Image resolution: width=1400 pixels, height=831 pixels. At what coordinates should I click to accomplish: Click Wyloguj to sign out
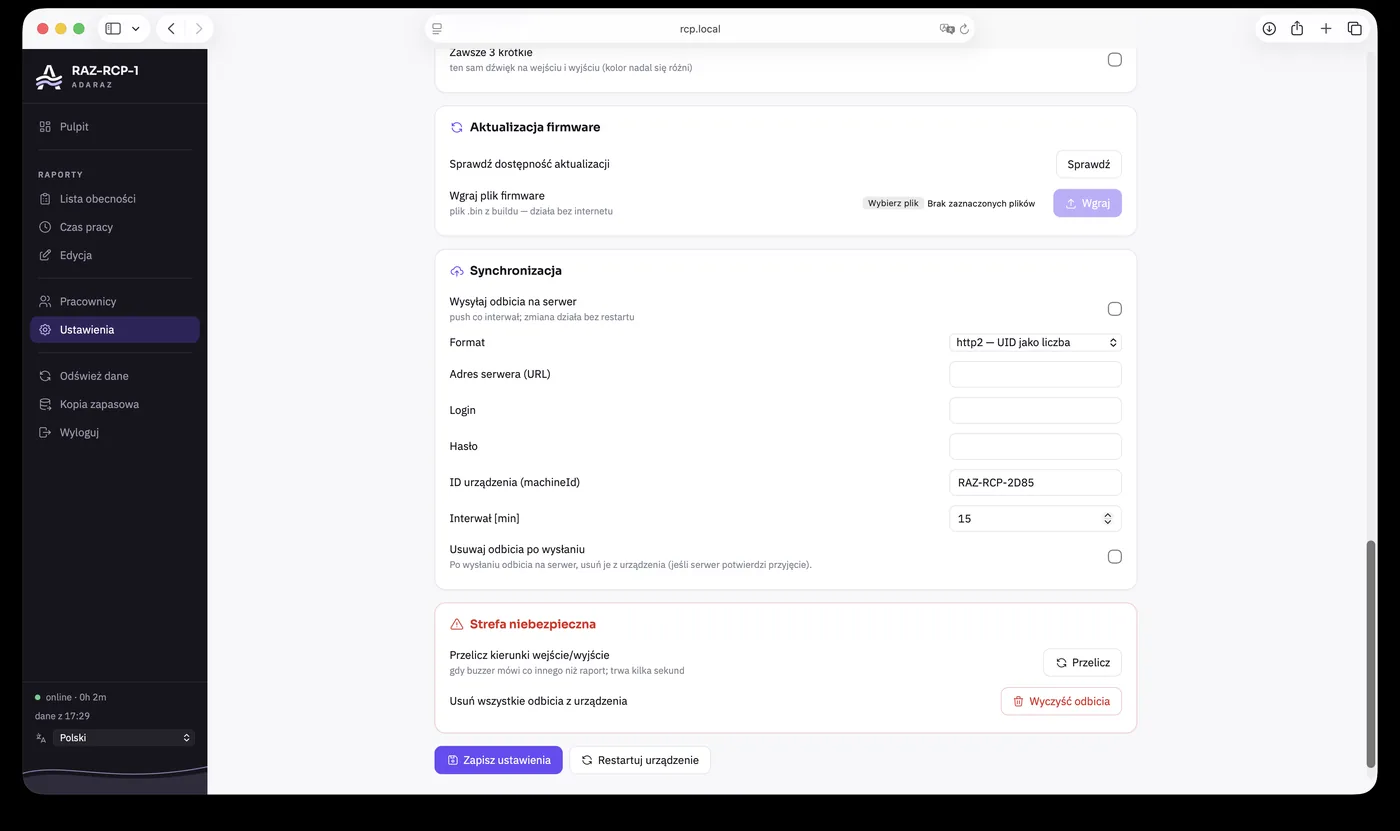click(x=115, y=432)
